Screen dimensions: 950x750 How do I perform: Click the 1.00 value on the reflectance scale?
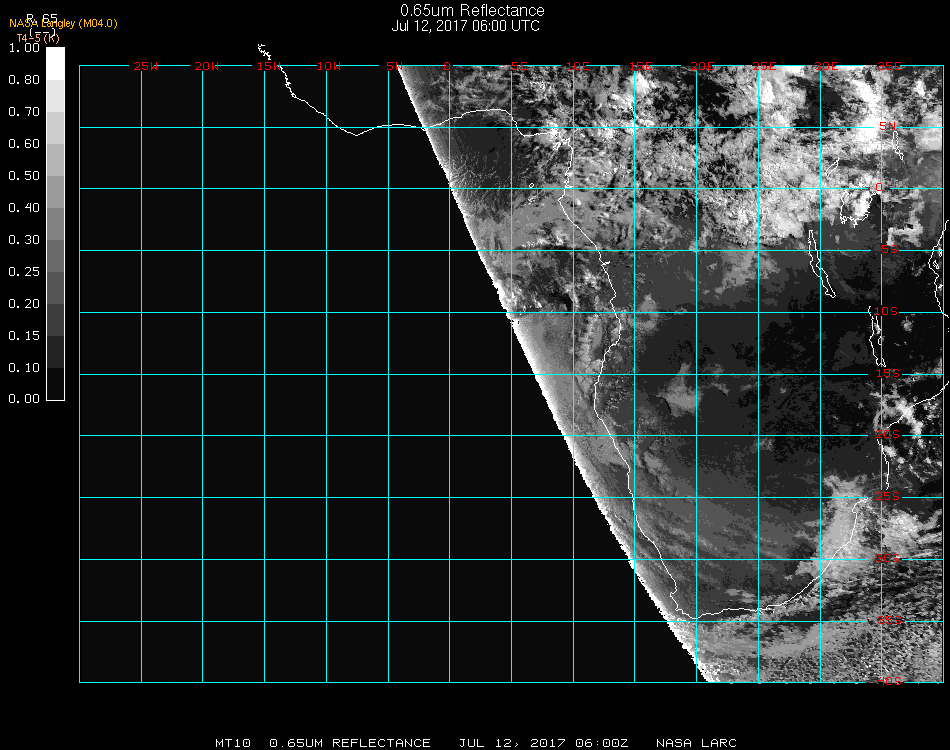(24, 48)
